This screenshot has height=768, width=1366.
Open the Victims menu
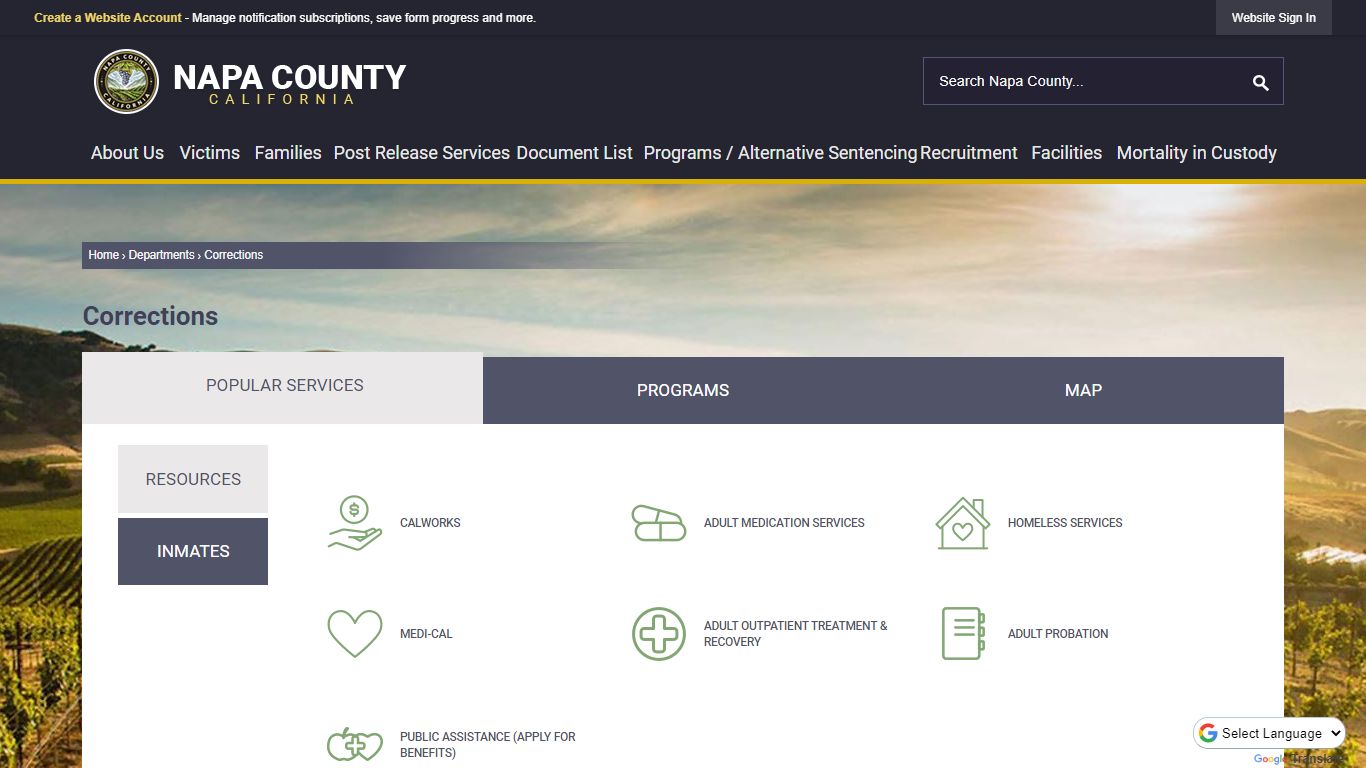coord(210,153)
